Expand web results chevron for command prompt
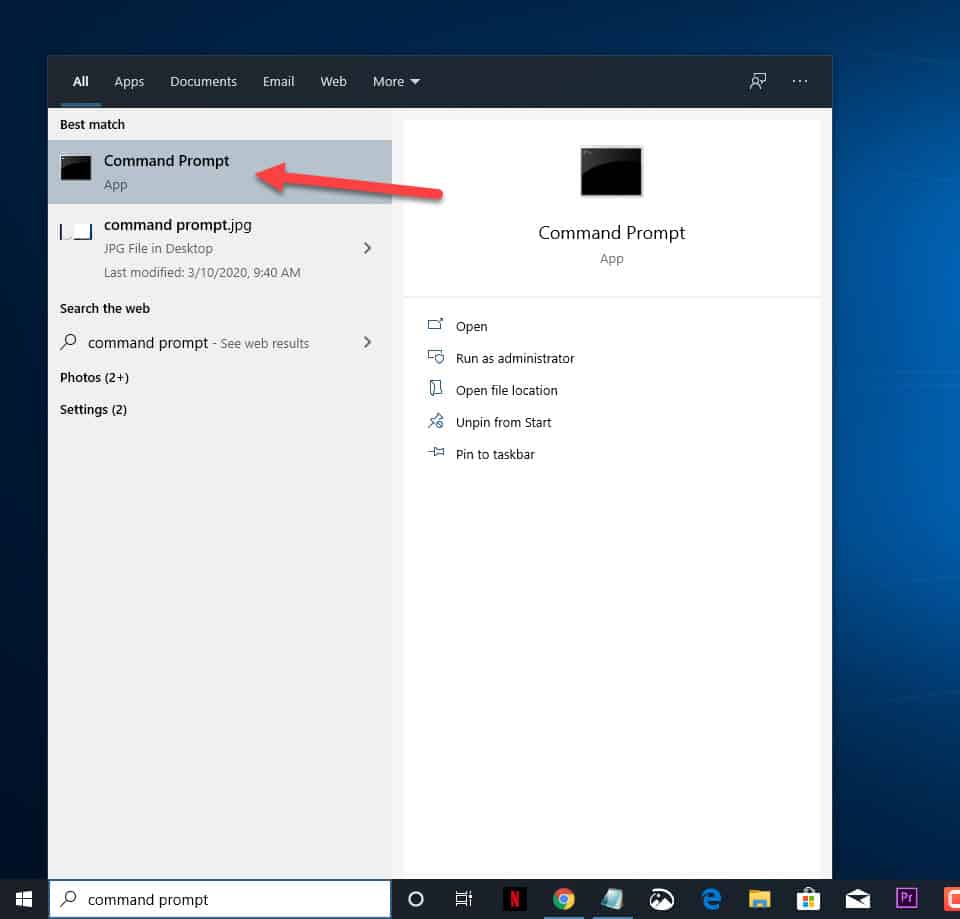Viewport: 960px width, 919px height. pyautogui.click(x=367, y=342)
